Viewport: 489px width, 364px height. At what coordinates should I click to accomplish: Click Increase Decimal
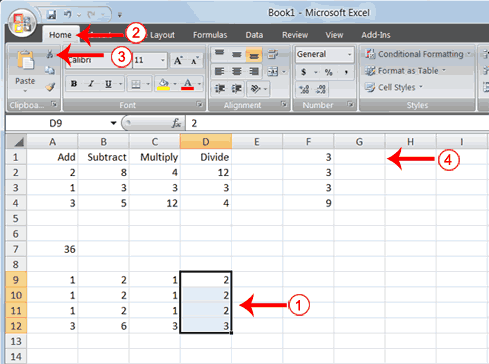click(x=304, y=89)
